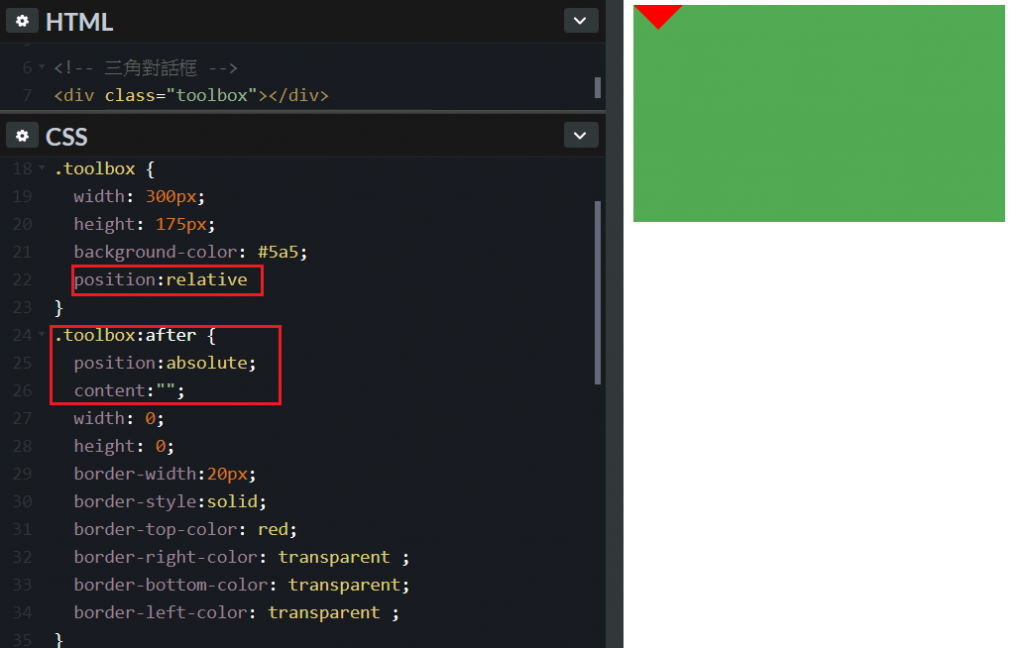Collapse the .toolbox rule fold arrow on line 18
Viewport: 1024px width, 648px height.
42,169
